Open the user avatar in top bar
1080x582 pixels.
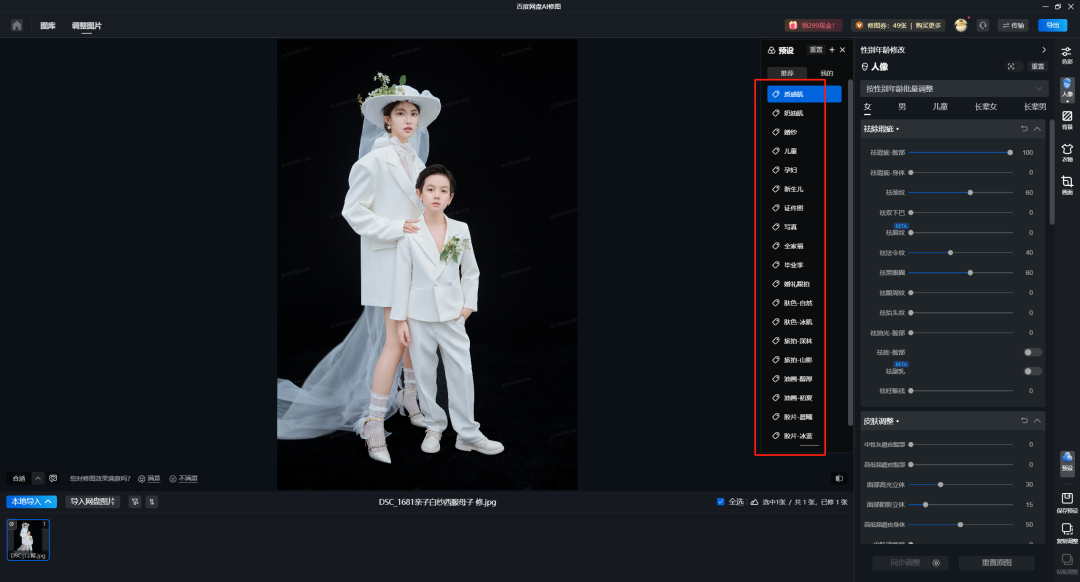pyautogui.click(x=961, y=25)
